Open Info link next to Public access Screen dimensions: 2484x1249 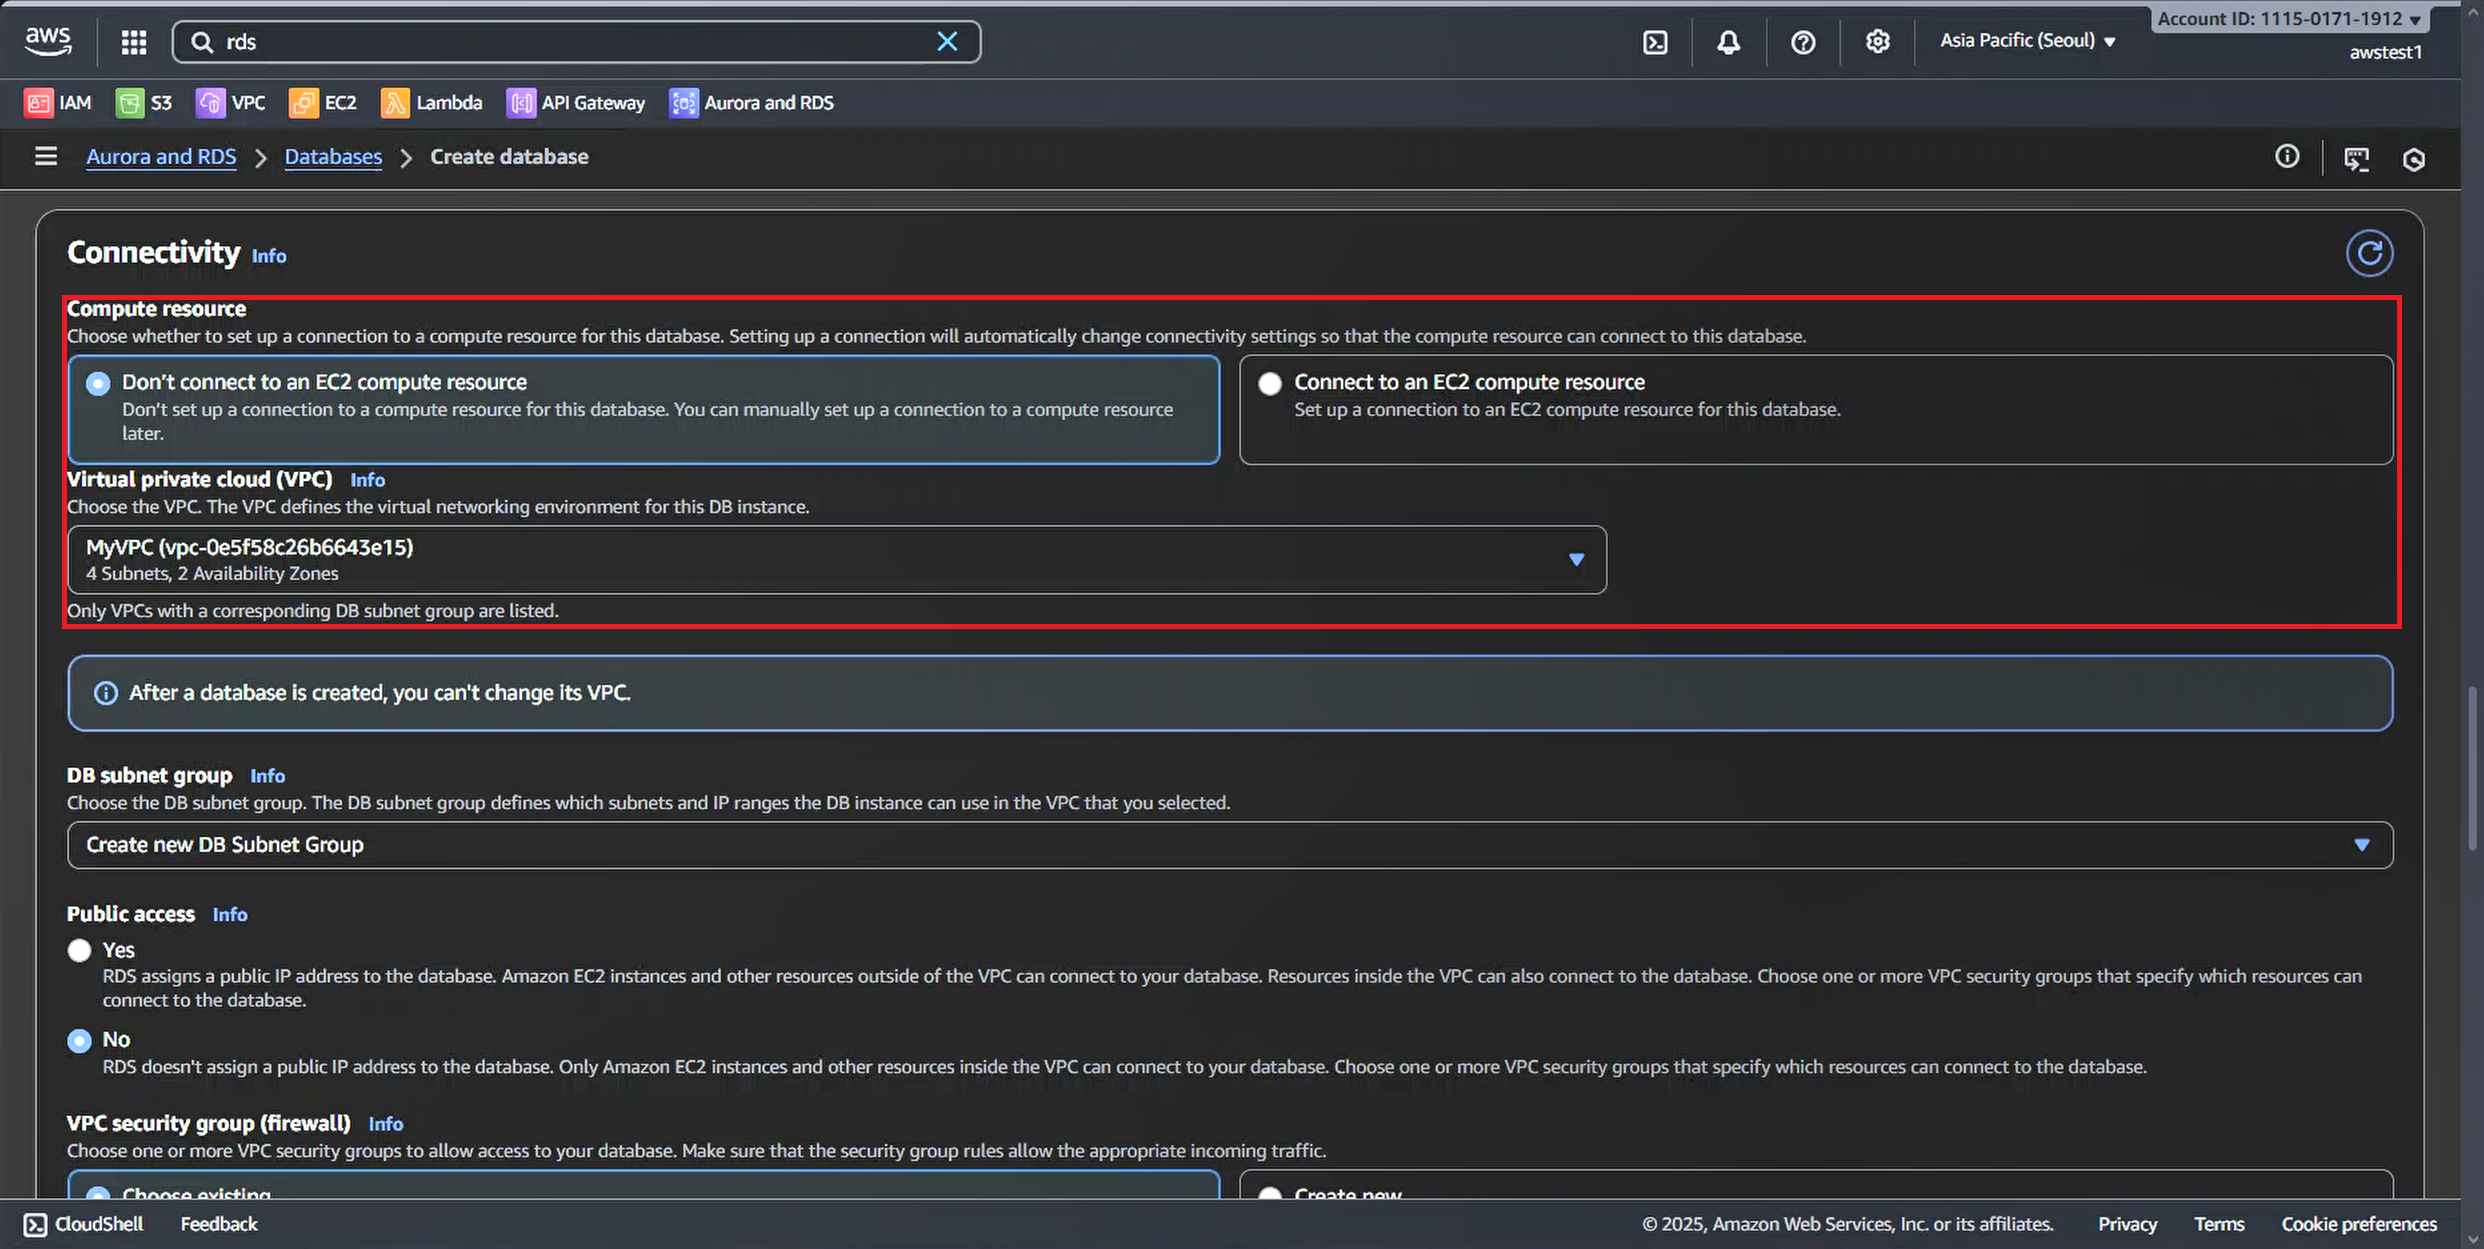point(229,915)
